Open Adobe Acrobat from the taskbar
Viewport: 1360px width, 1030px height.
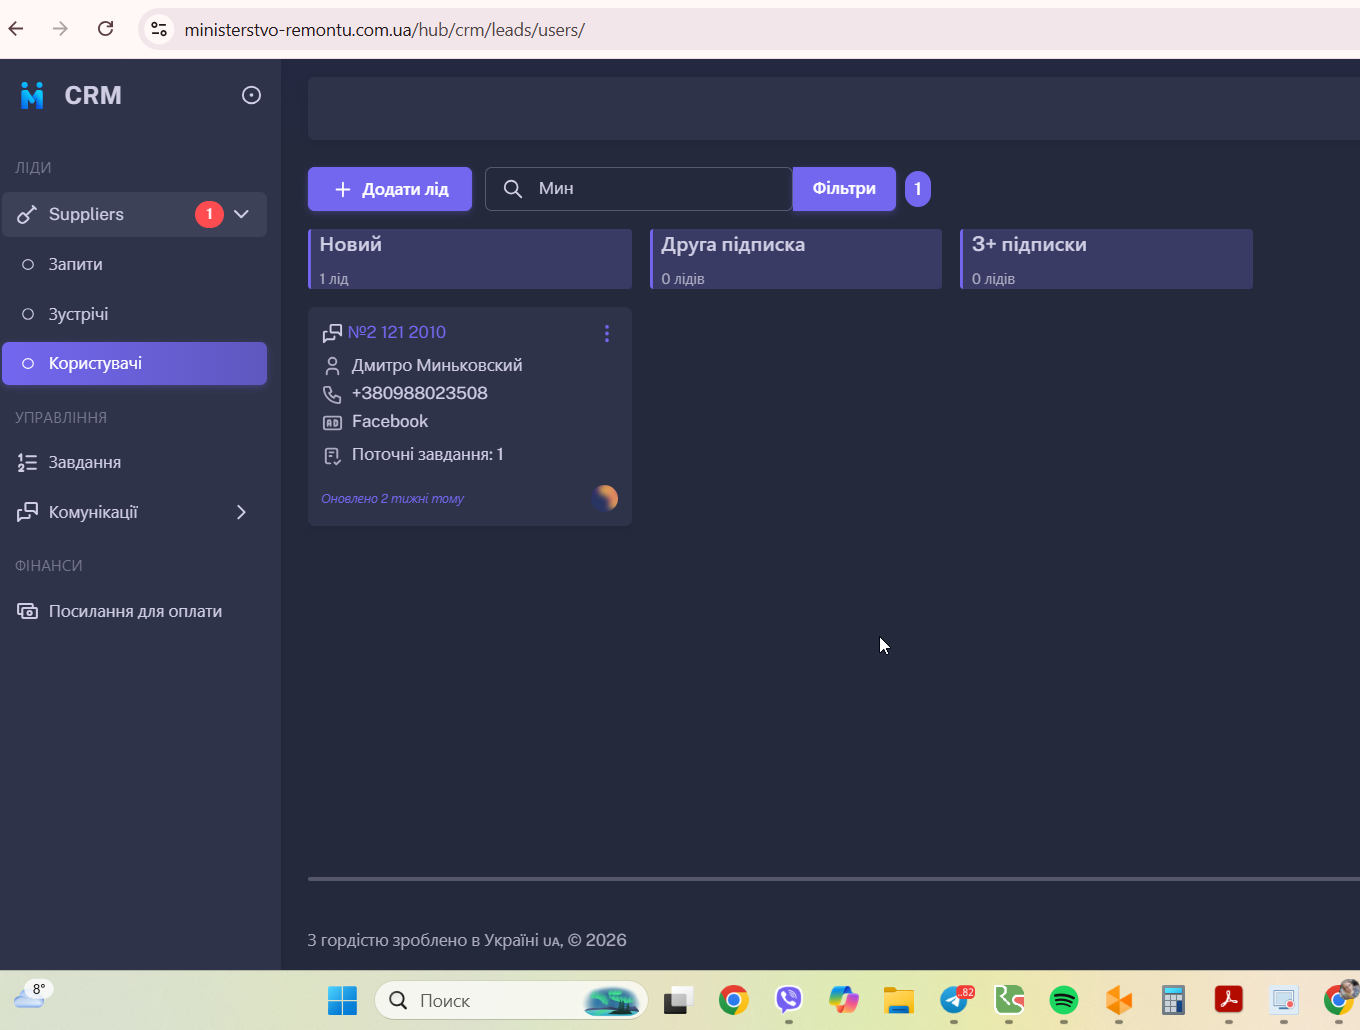point(1228,1000)
